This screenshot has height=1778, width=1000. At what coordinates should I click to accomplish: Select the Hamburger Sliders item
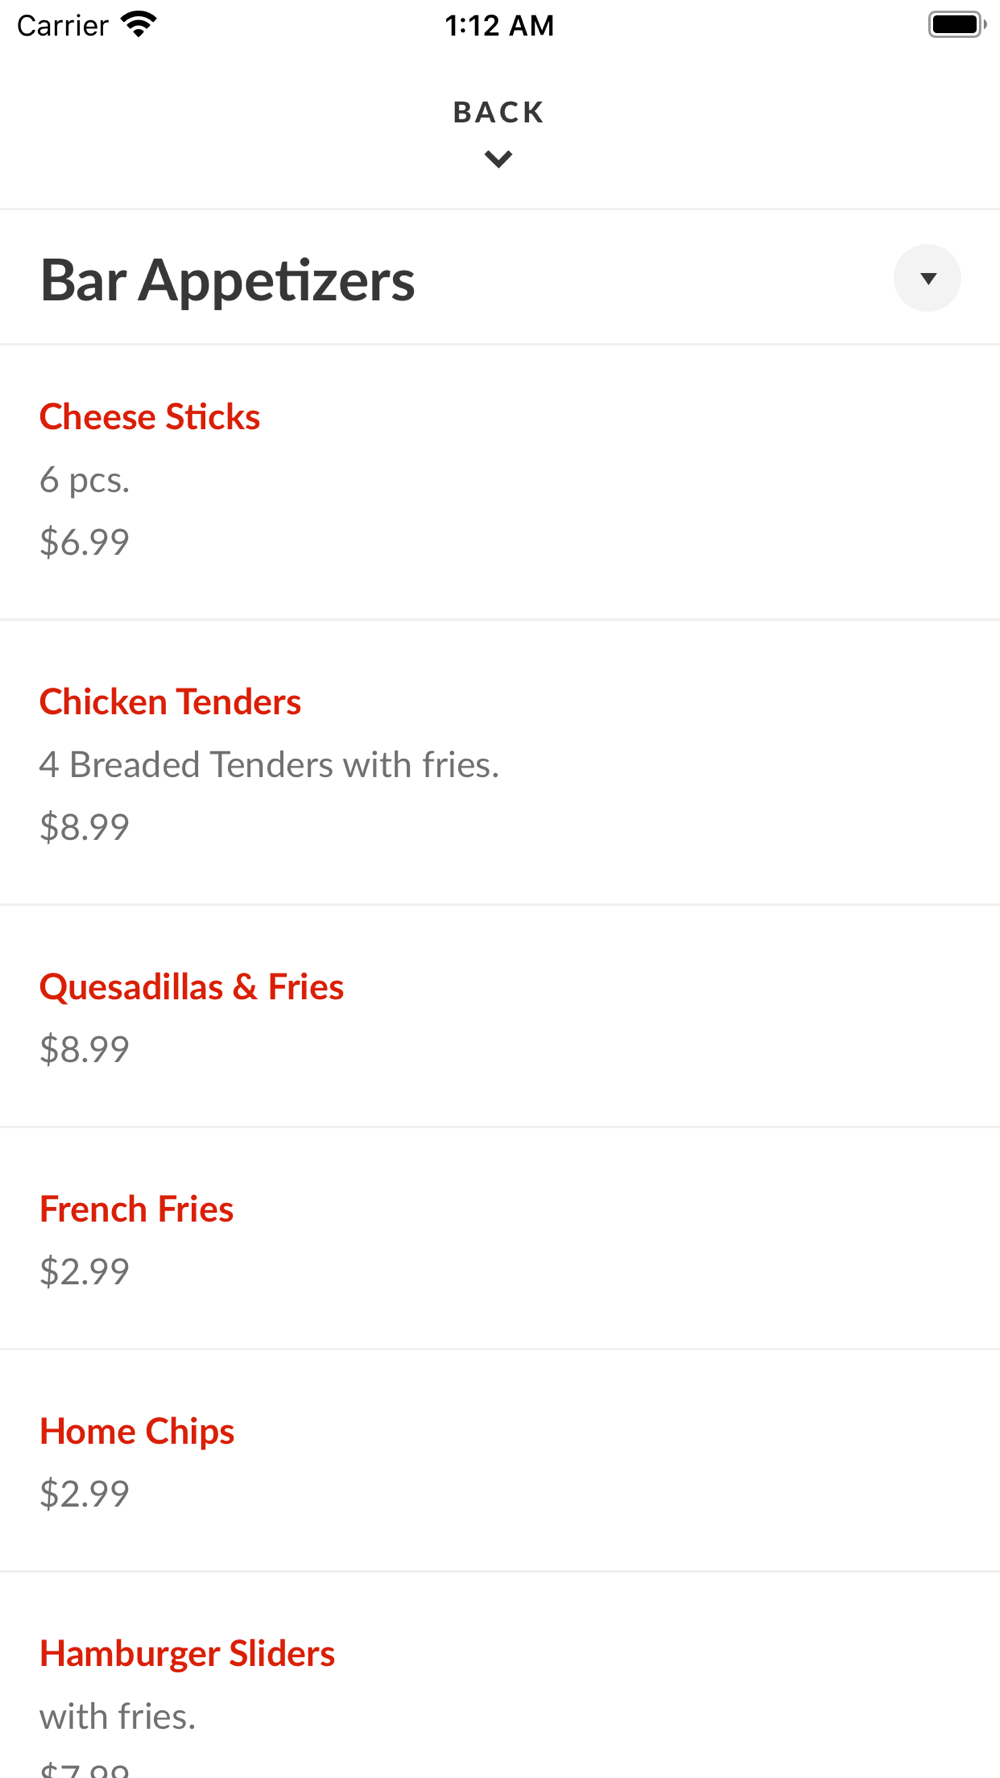187,1653
